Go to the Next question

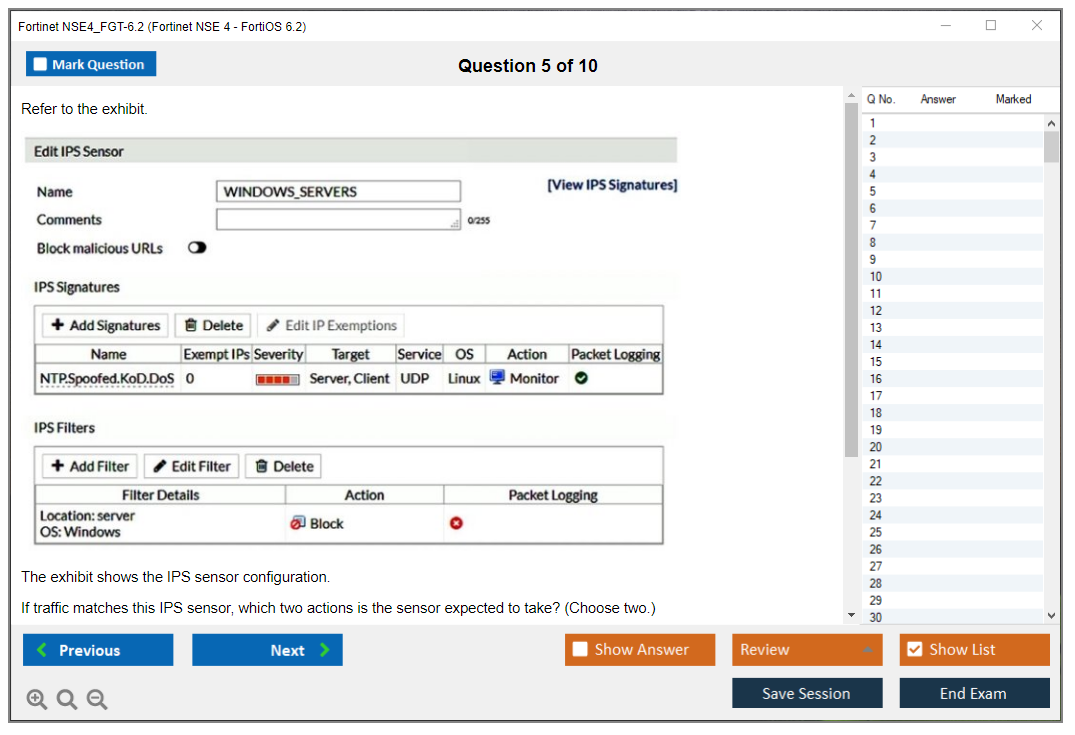tap(267, 650)
